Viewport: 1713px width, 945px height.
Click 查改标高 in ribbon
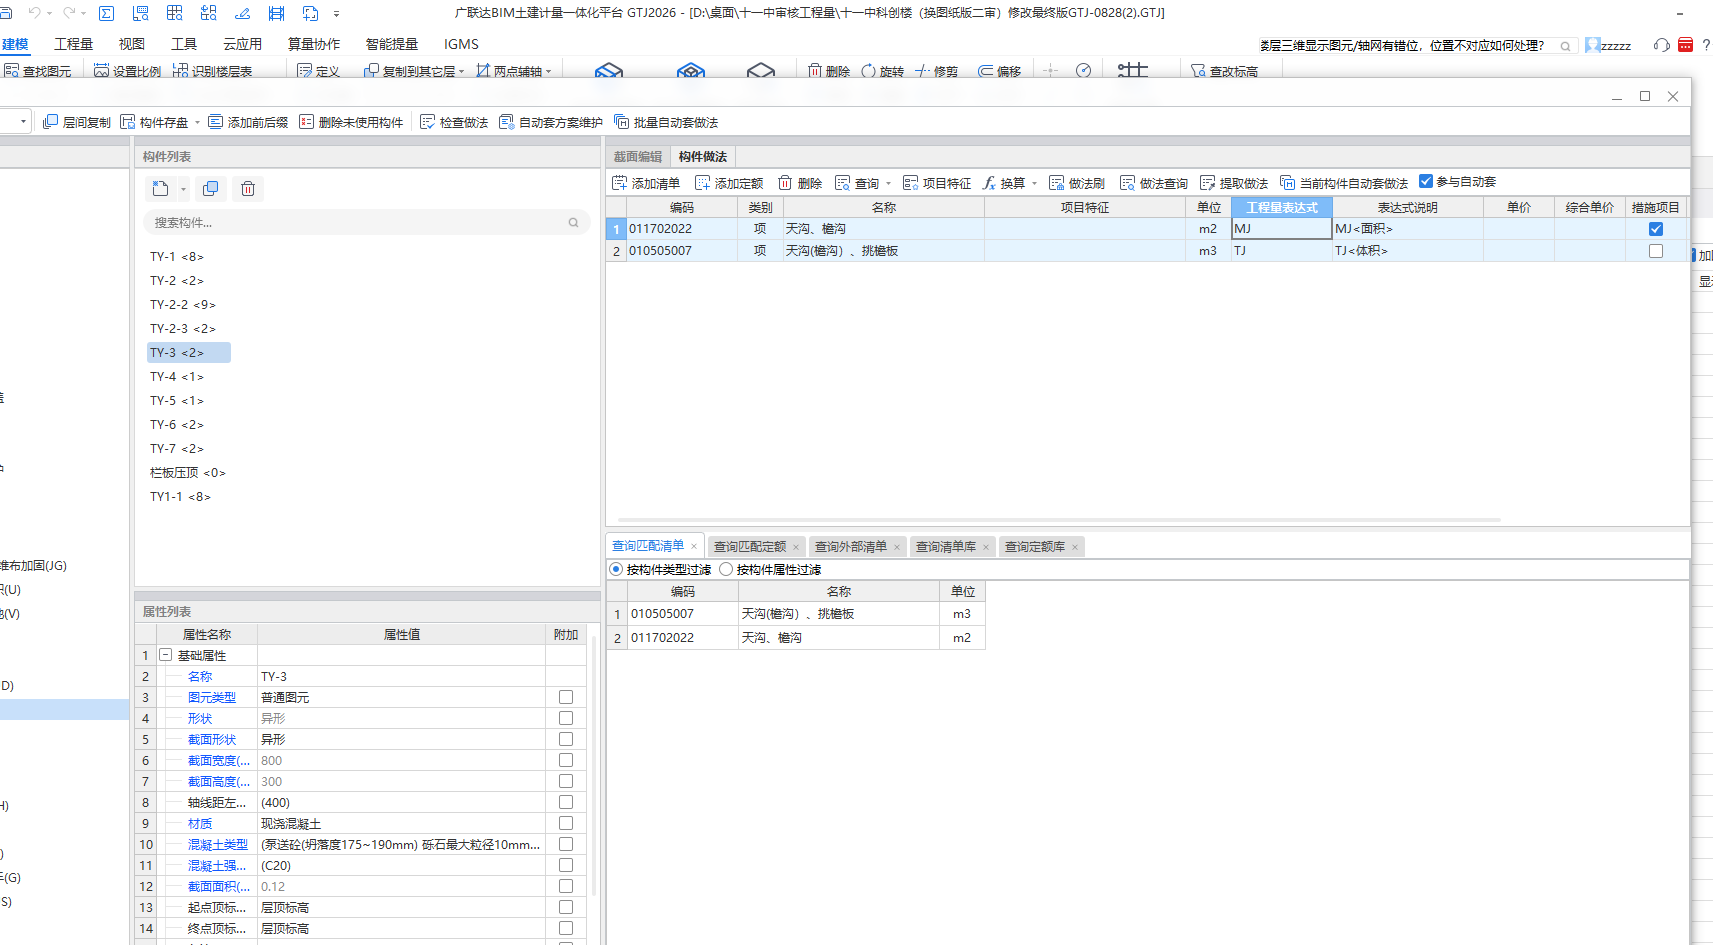click(x=1224, y=71)
